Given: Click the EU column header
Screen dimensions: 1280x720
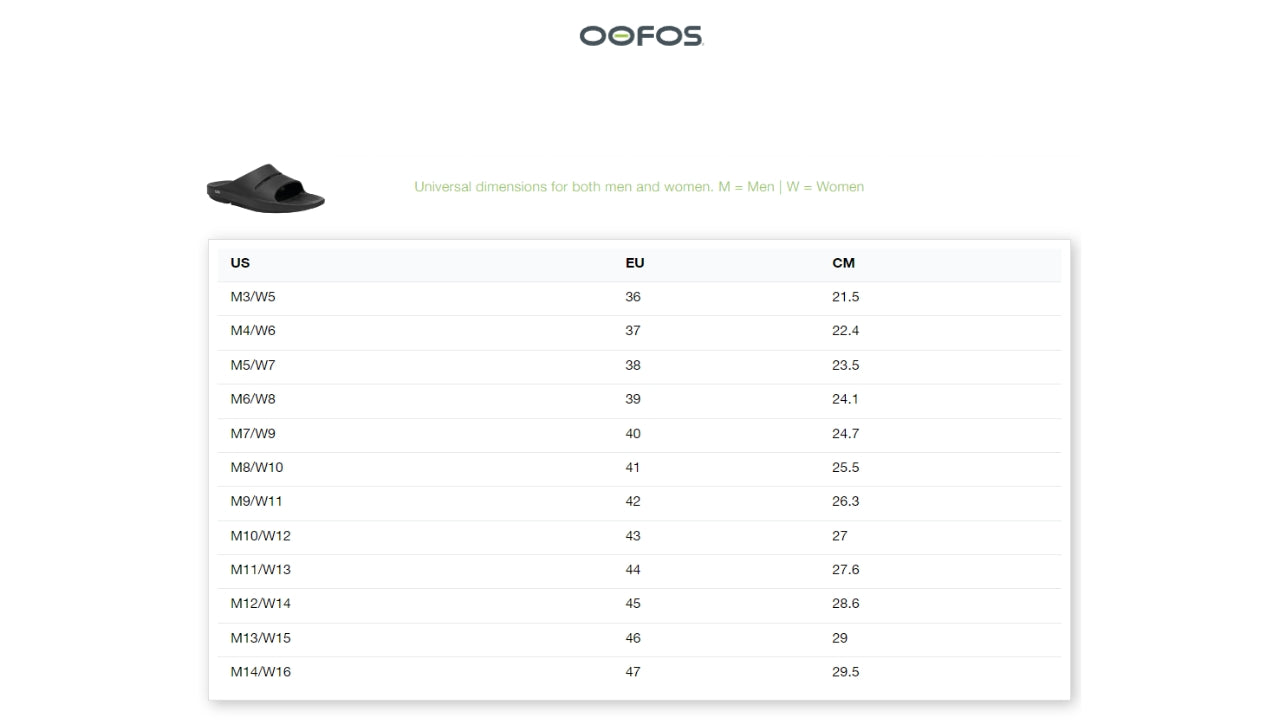Looking at the screenshot, I should tap(635, 263).
